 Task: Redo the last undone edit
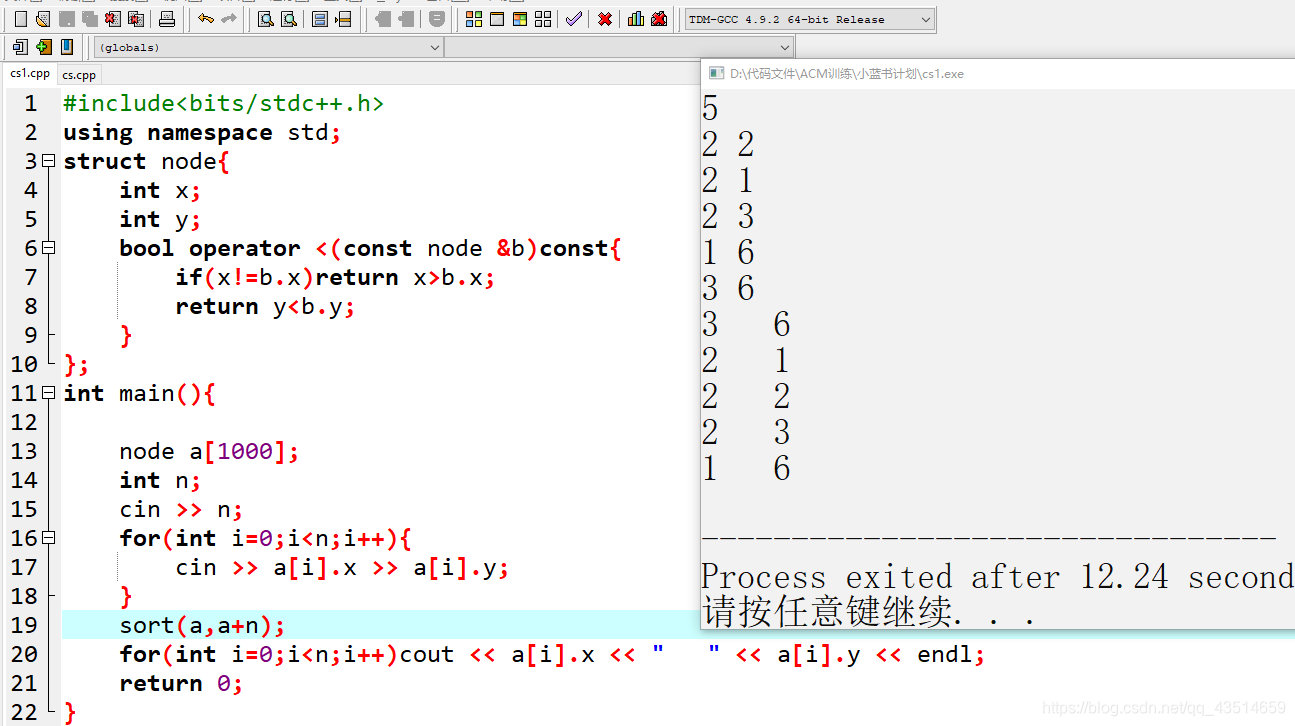229,19
